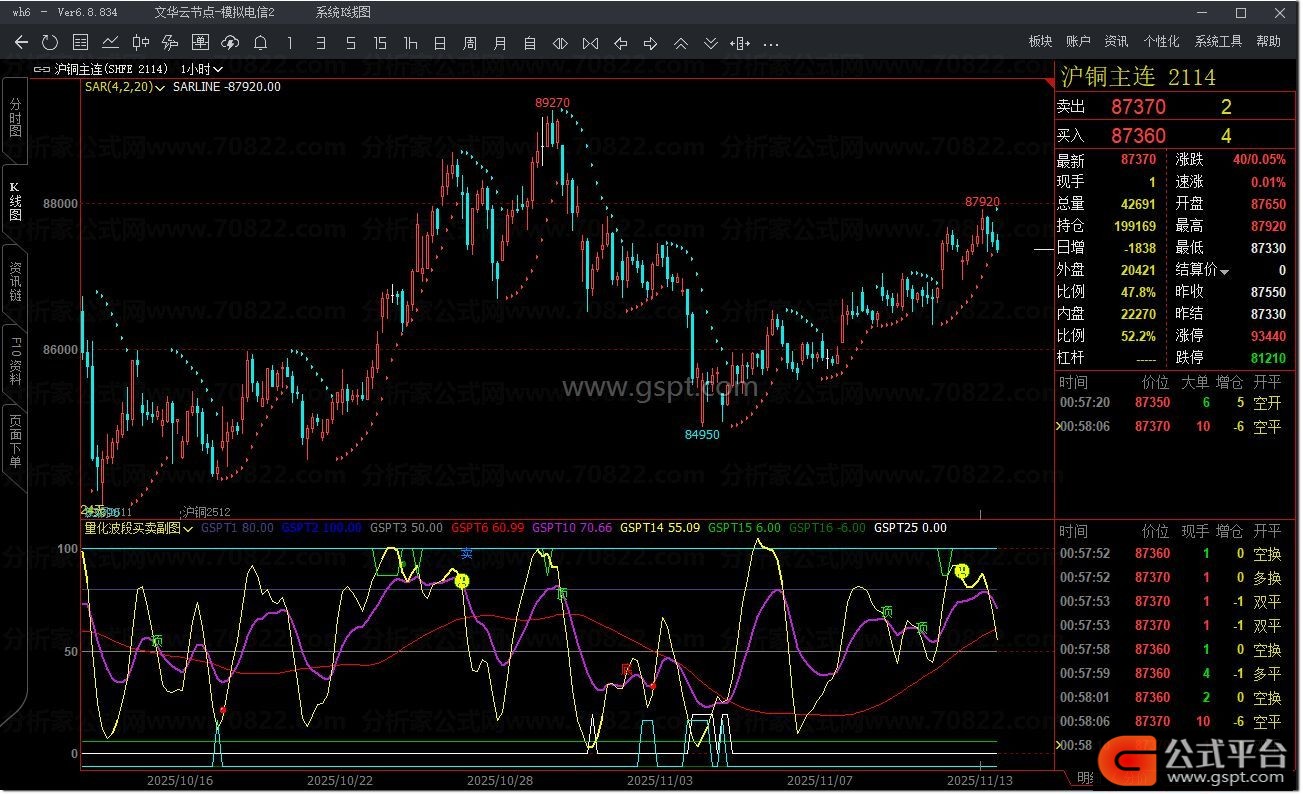Select the daily (日) period button
Image resolution: width=1303 pixels, height=794 pixels.
(440, 43)
